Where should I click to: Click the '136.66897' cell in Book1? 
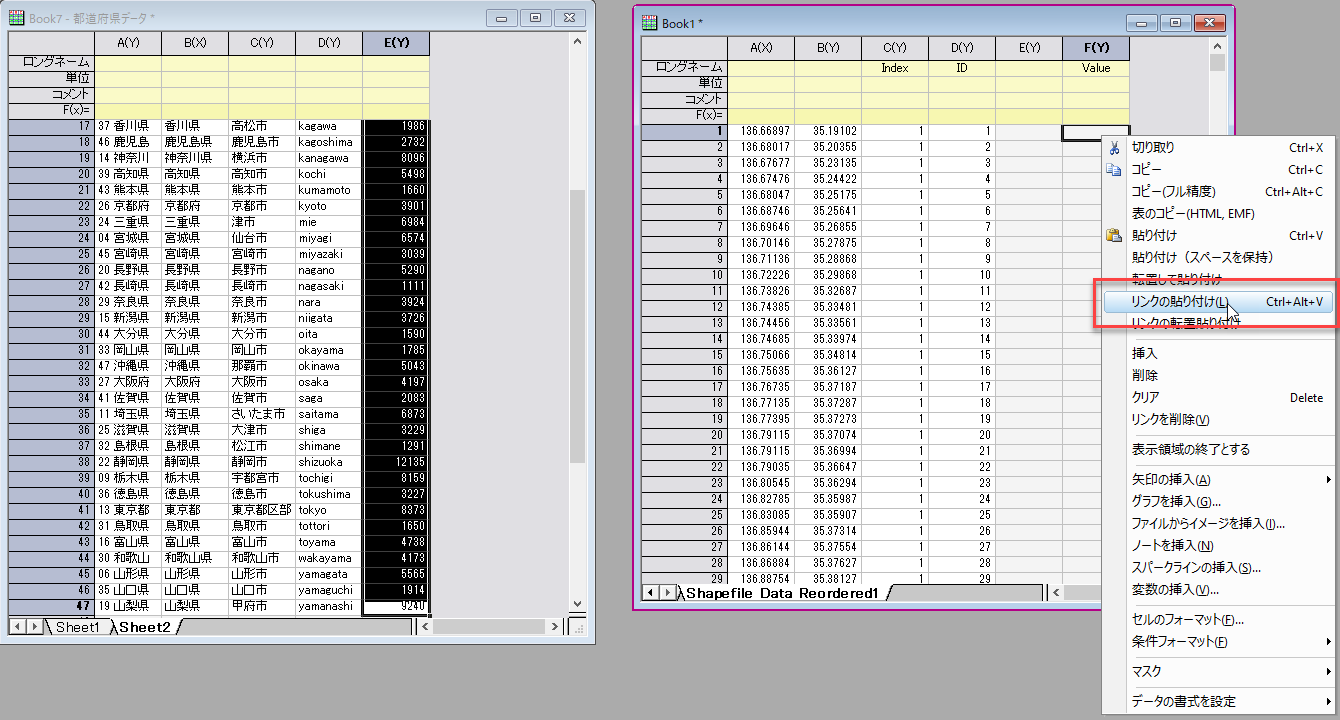coord(761,131)
